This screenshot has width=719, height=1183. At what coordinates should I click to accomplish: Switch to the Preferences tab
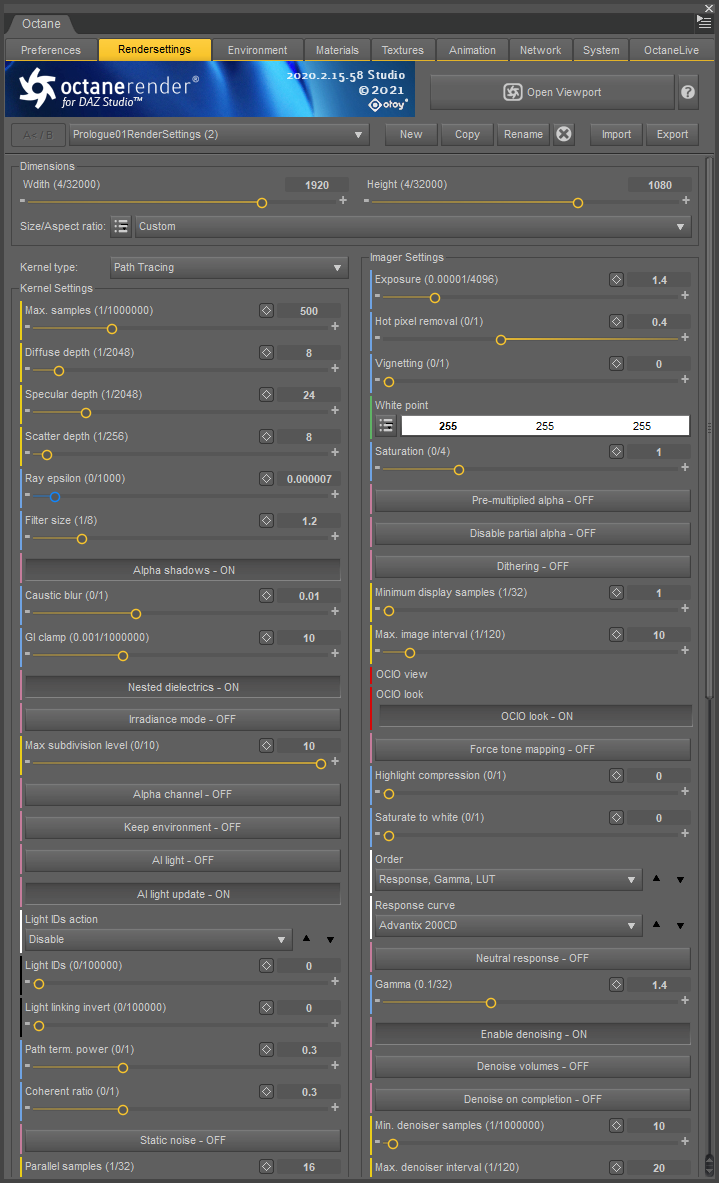[x=51, y=50]
